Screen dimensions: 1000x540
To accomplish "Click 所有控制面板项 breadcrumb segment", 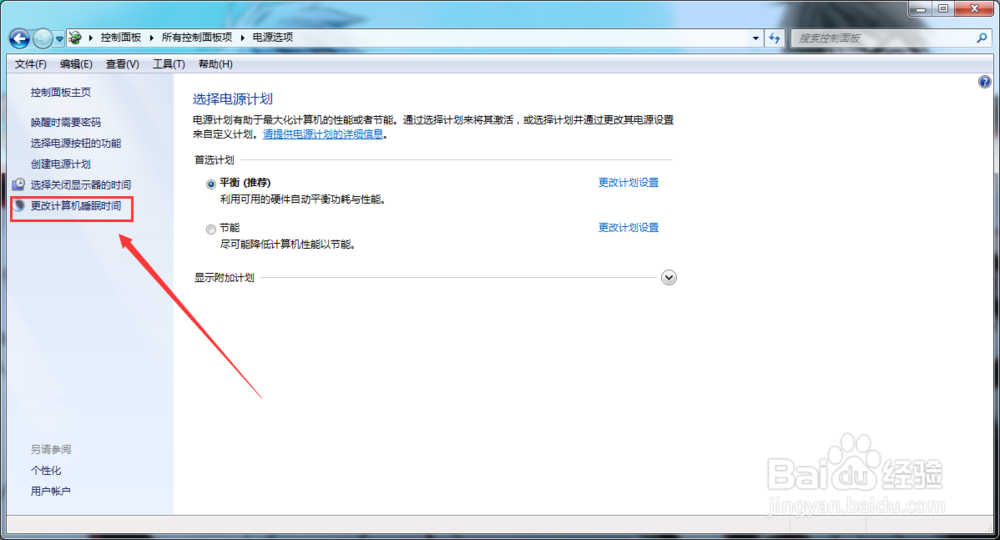I will pos(196,38).
